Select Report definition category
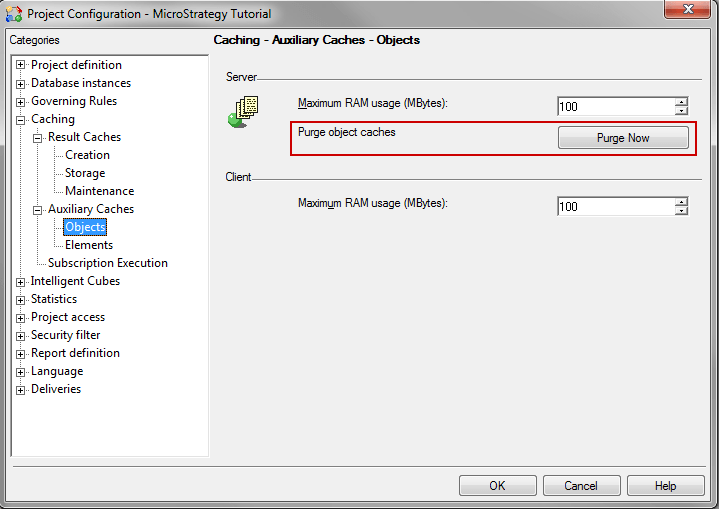The width and height of the screenshot is (719, 509). coord(75,353)
